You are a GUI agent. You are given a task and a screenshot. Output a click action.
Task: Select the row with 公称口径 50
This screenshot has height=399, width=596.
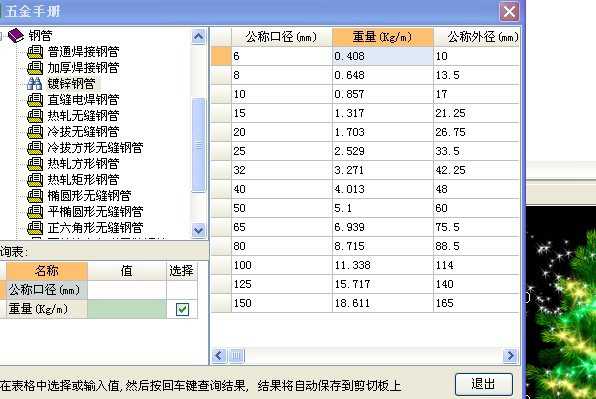click(366, 208)
